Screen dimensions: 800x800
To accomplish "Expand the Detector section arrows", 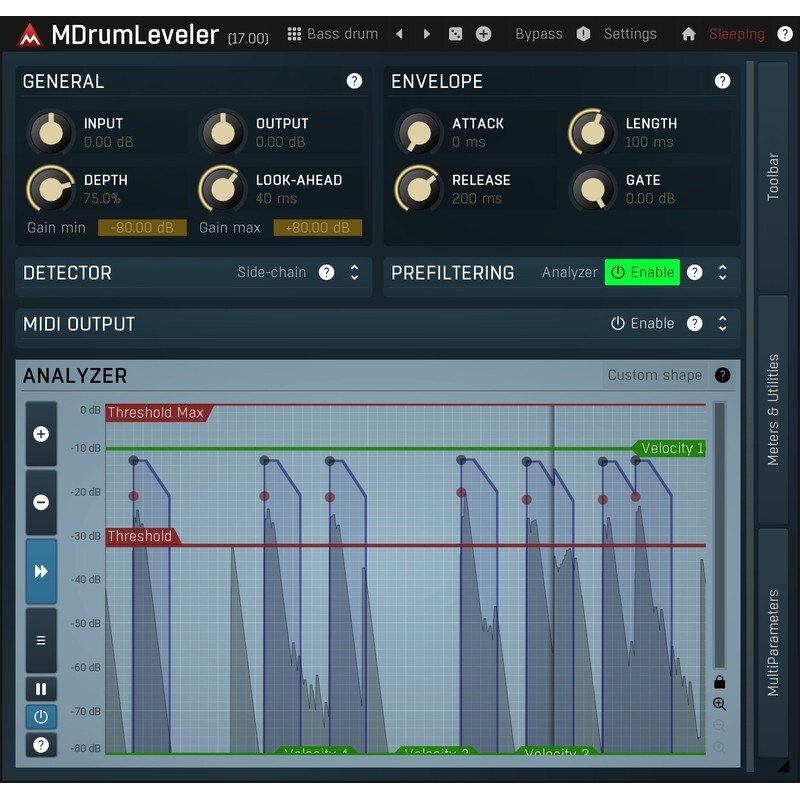I will [x=354, y=272].
